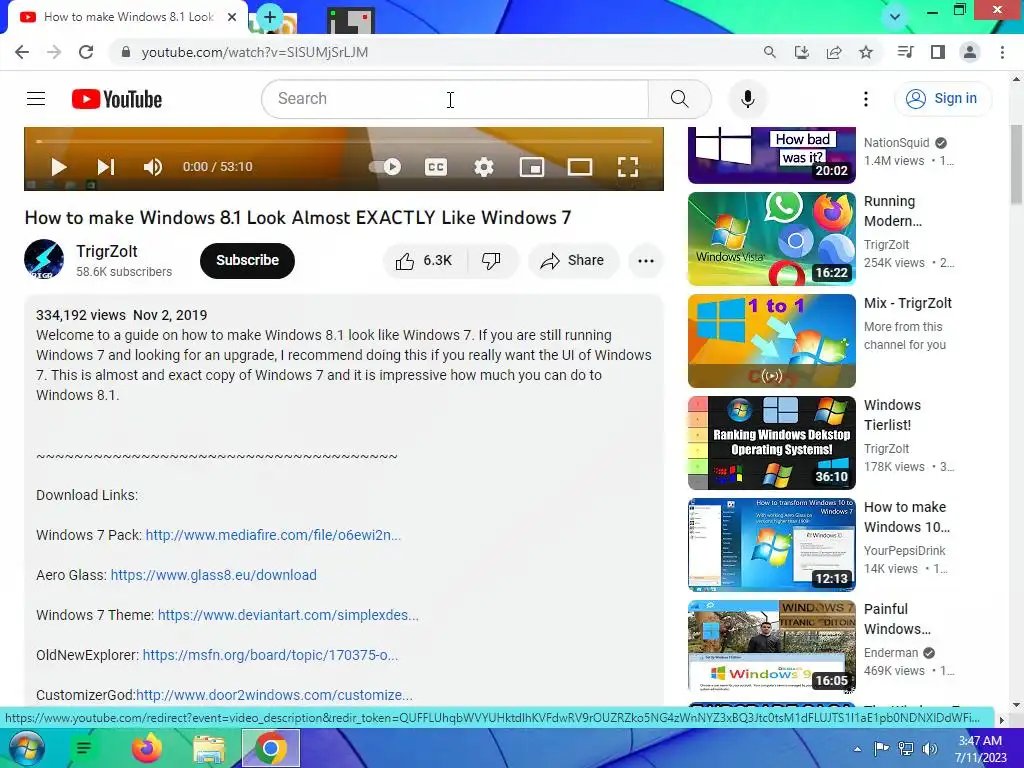
Task: Open volume tray icon
Action: (929, 749)
